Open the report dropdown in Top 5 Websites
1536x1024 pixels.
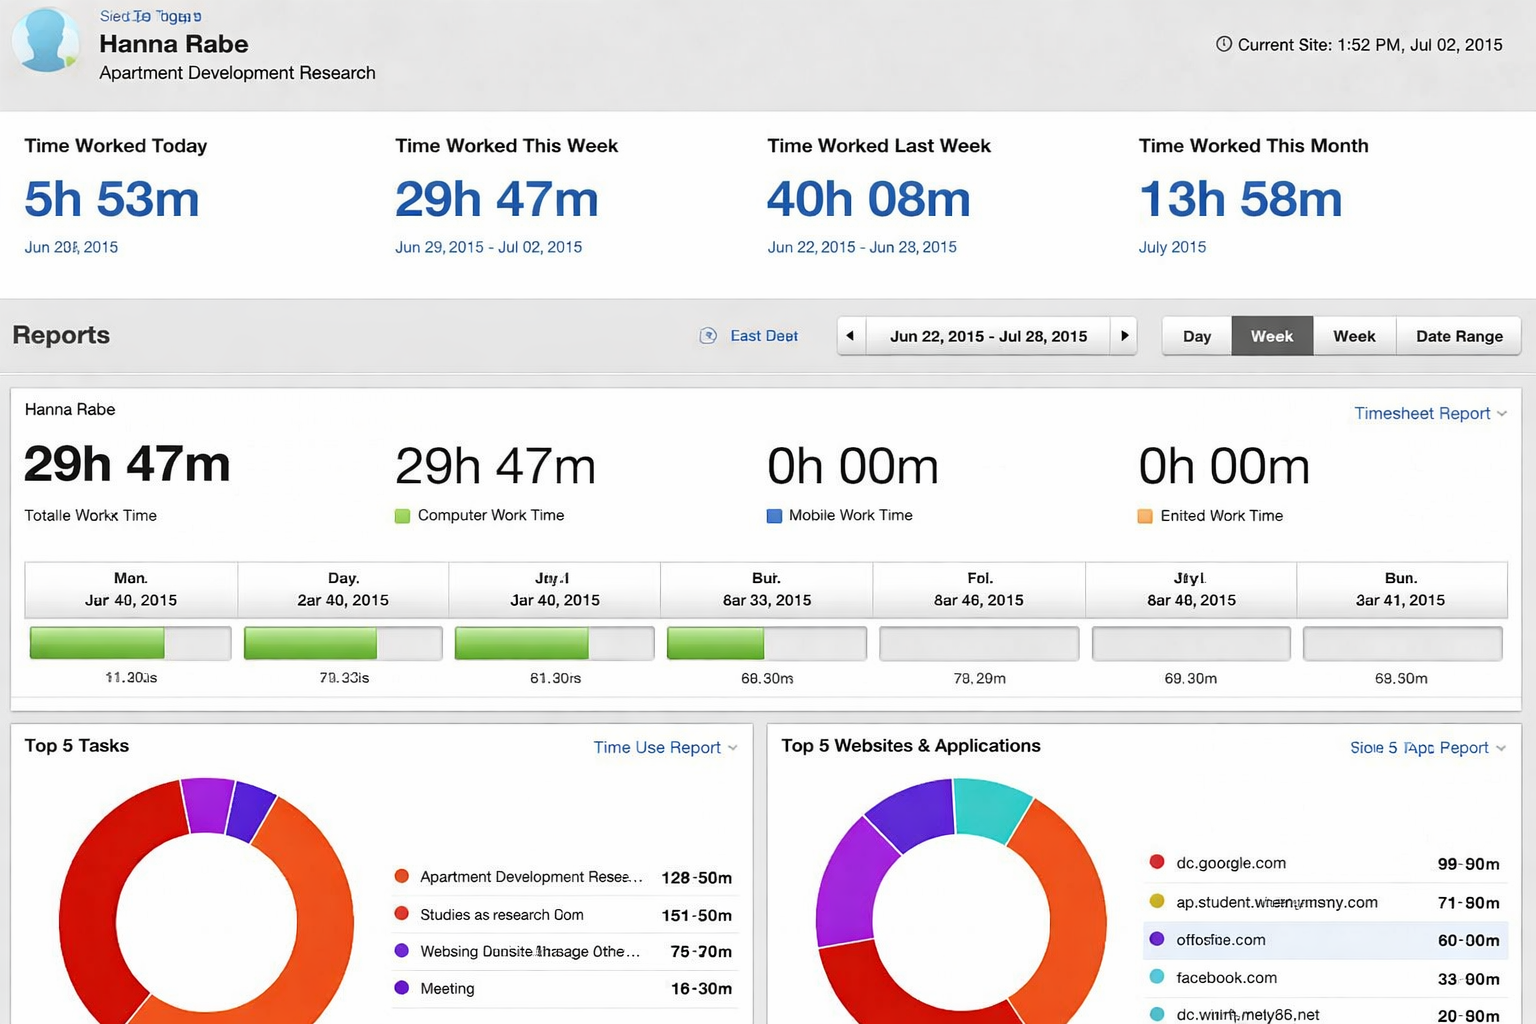point(1428,747)
